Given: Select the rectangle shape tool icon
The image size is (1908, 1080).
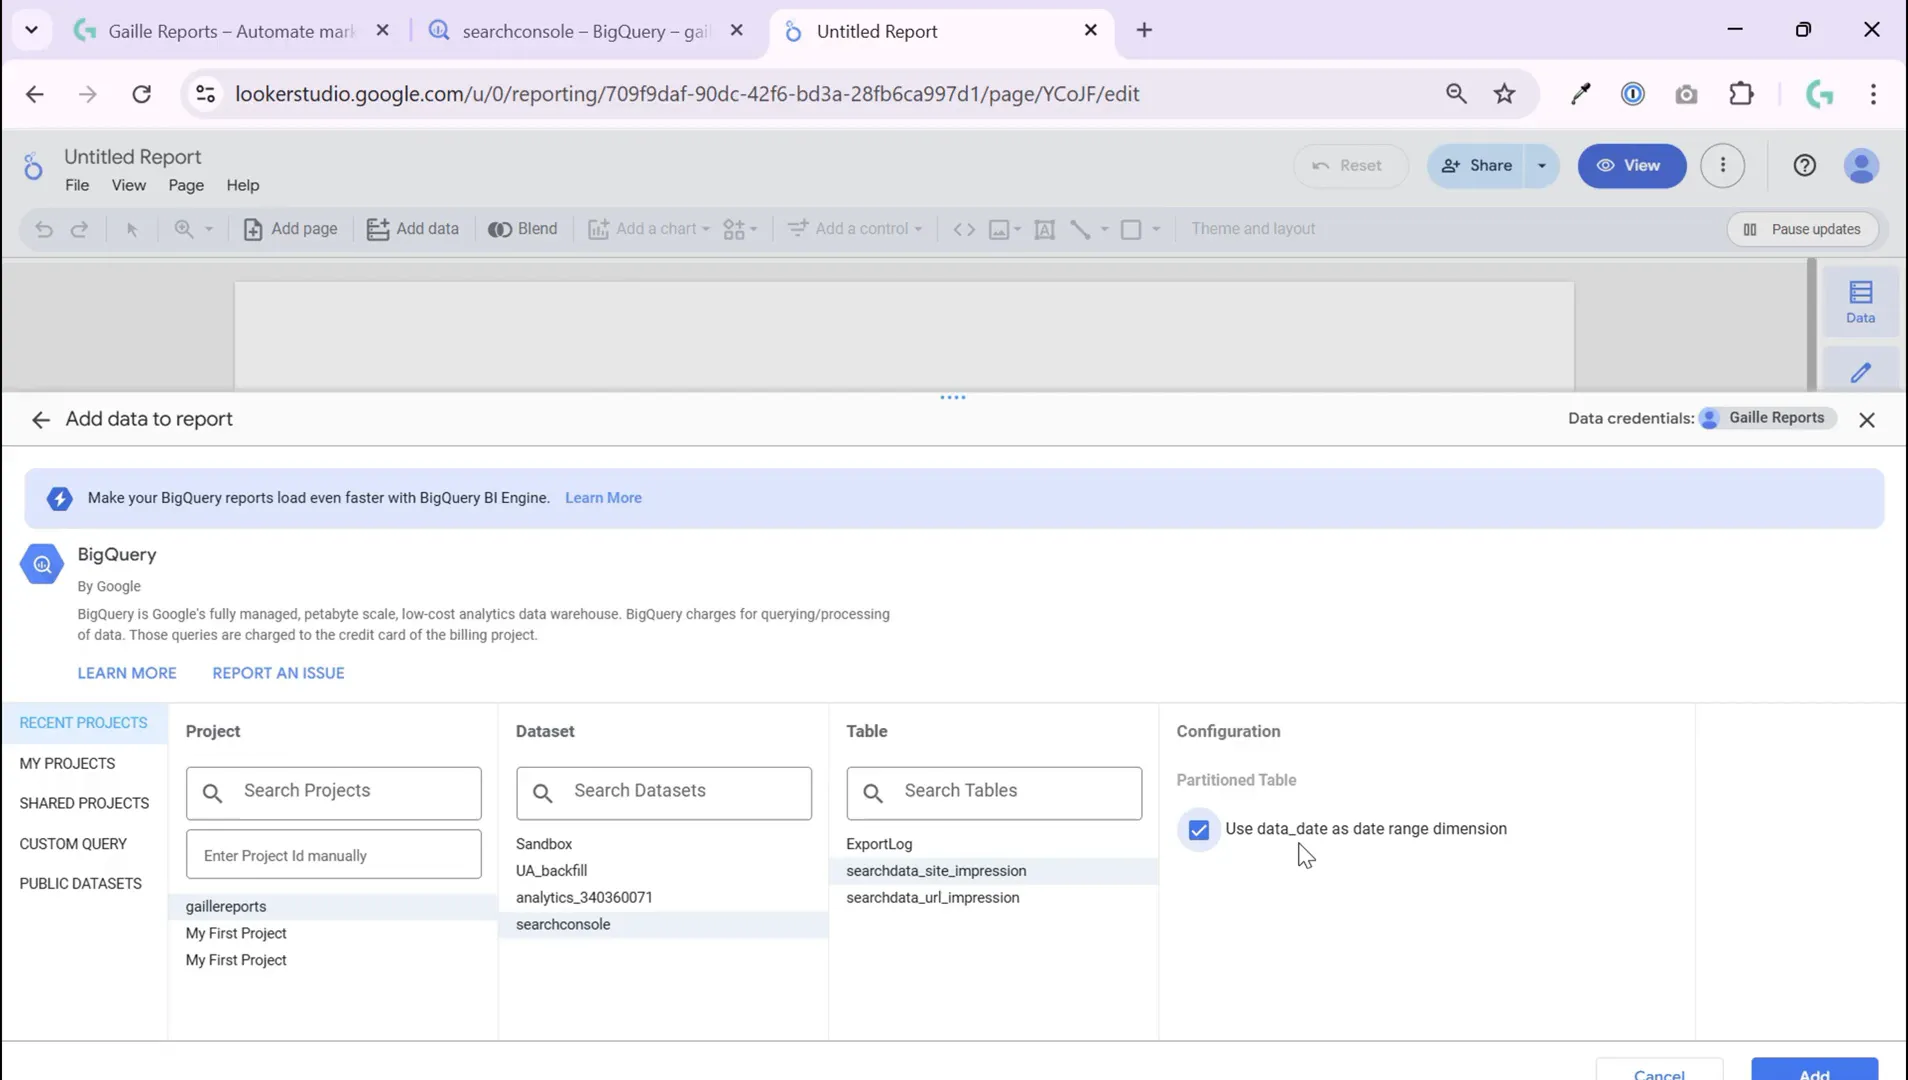Looking at the screenshot, I should tap(1131, 229).
